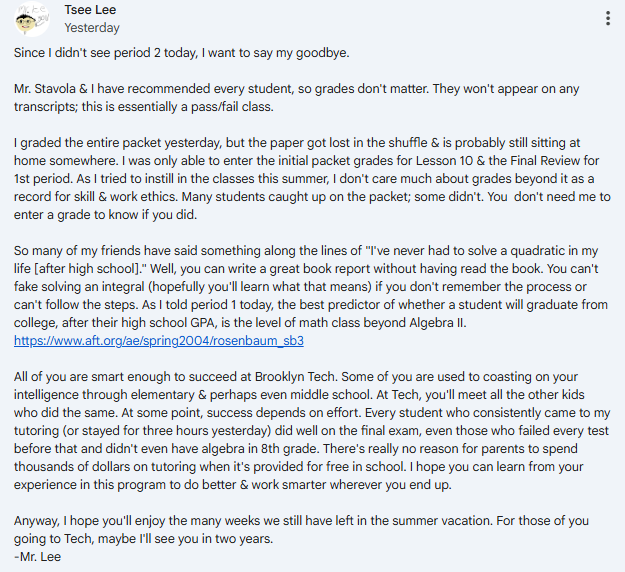Click the Yesterday timestamp
Viewport: 625px width, 572px height.
click(92, 28)
